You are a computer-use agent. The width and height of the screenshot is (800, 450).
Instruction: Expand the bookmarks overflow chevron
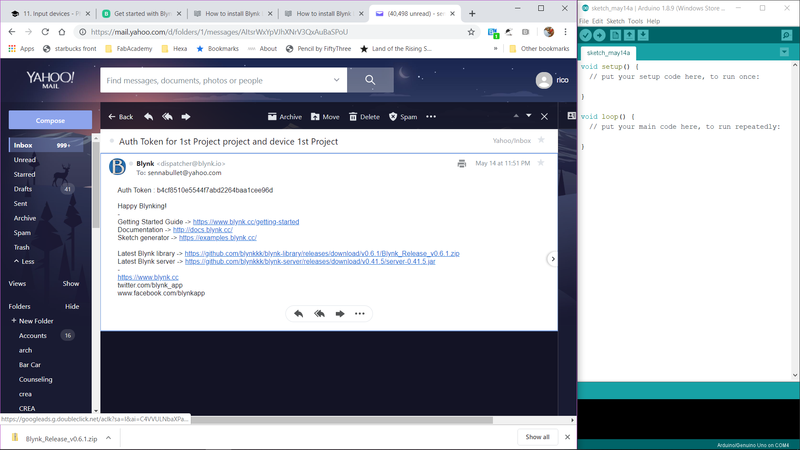click(495, 48)
